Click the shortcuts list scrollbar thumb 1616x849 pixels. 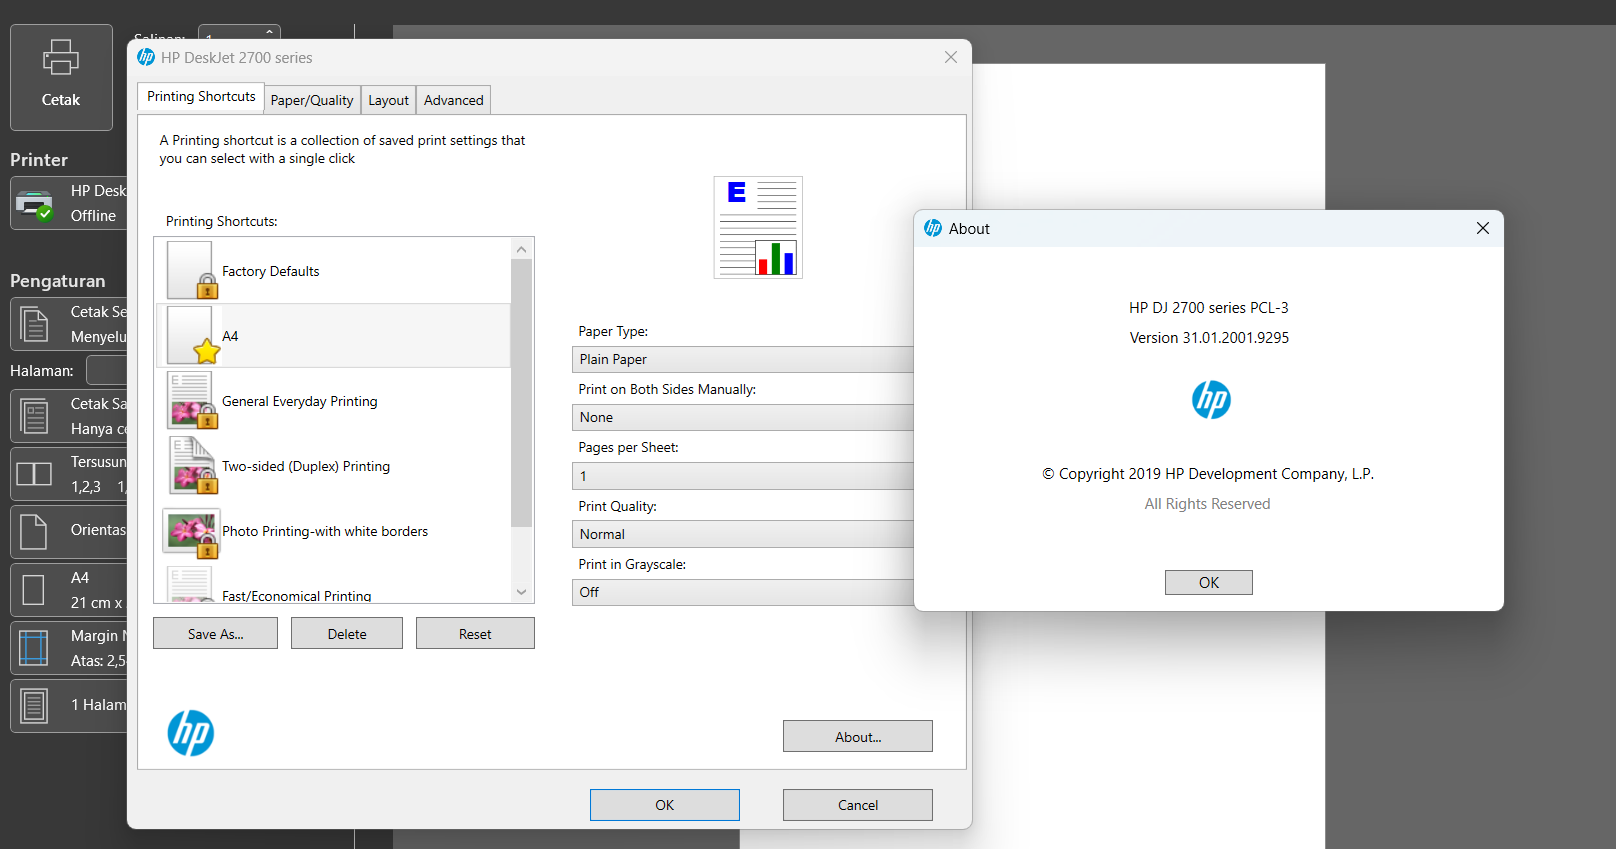[x=521, y=393]
